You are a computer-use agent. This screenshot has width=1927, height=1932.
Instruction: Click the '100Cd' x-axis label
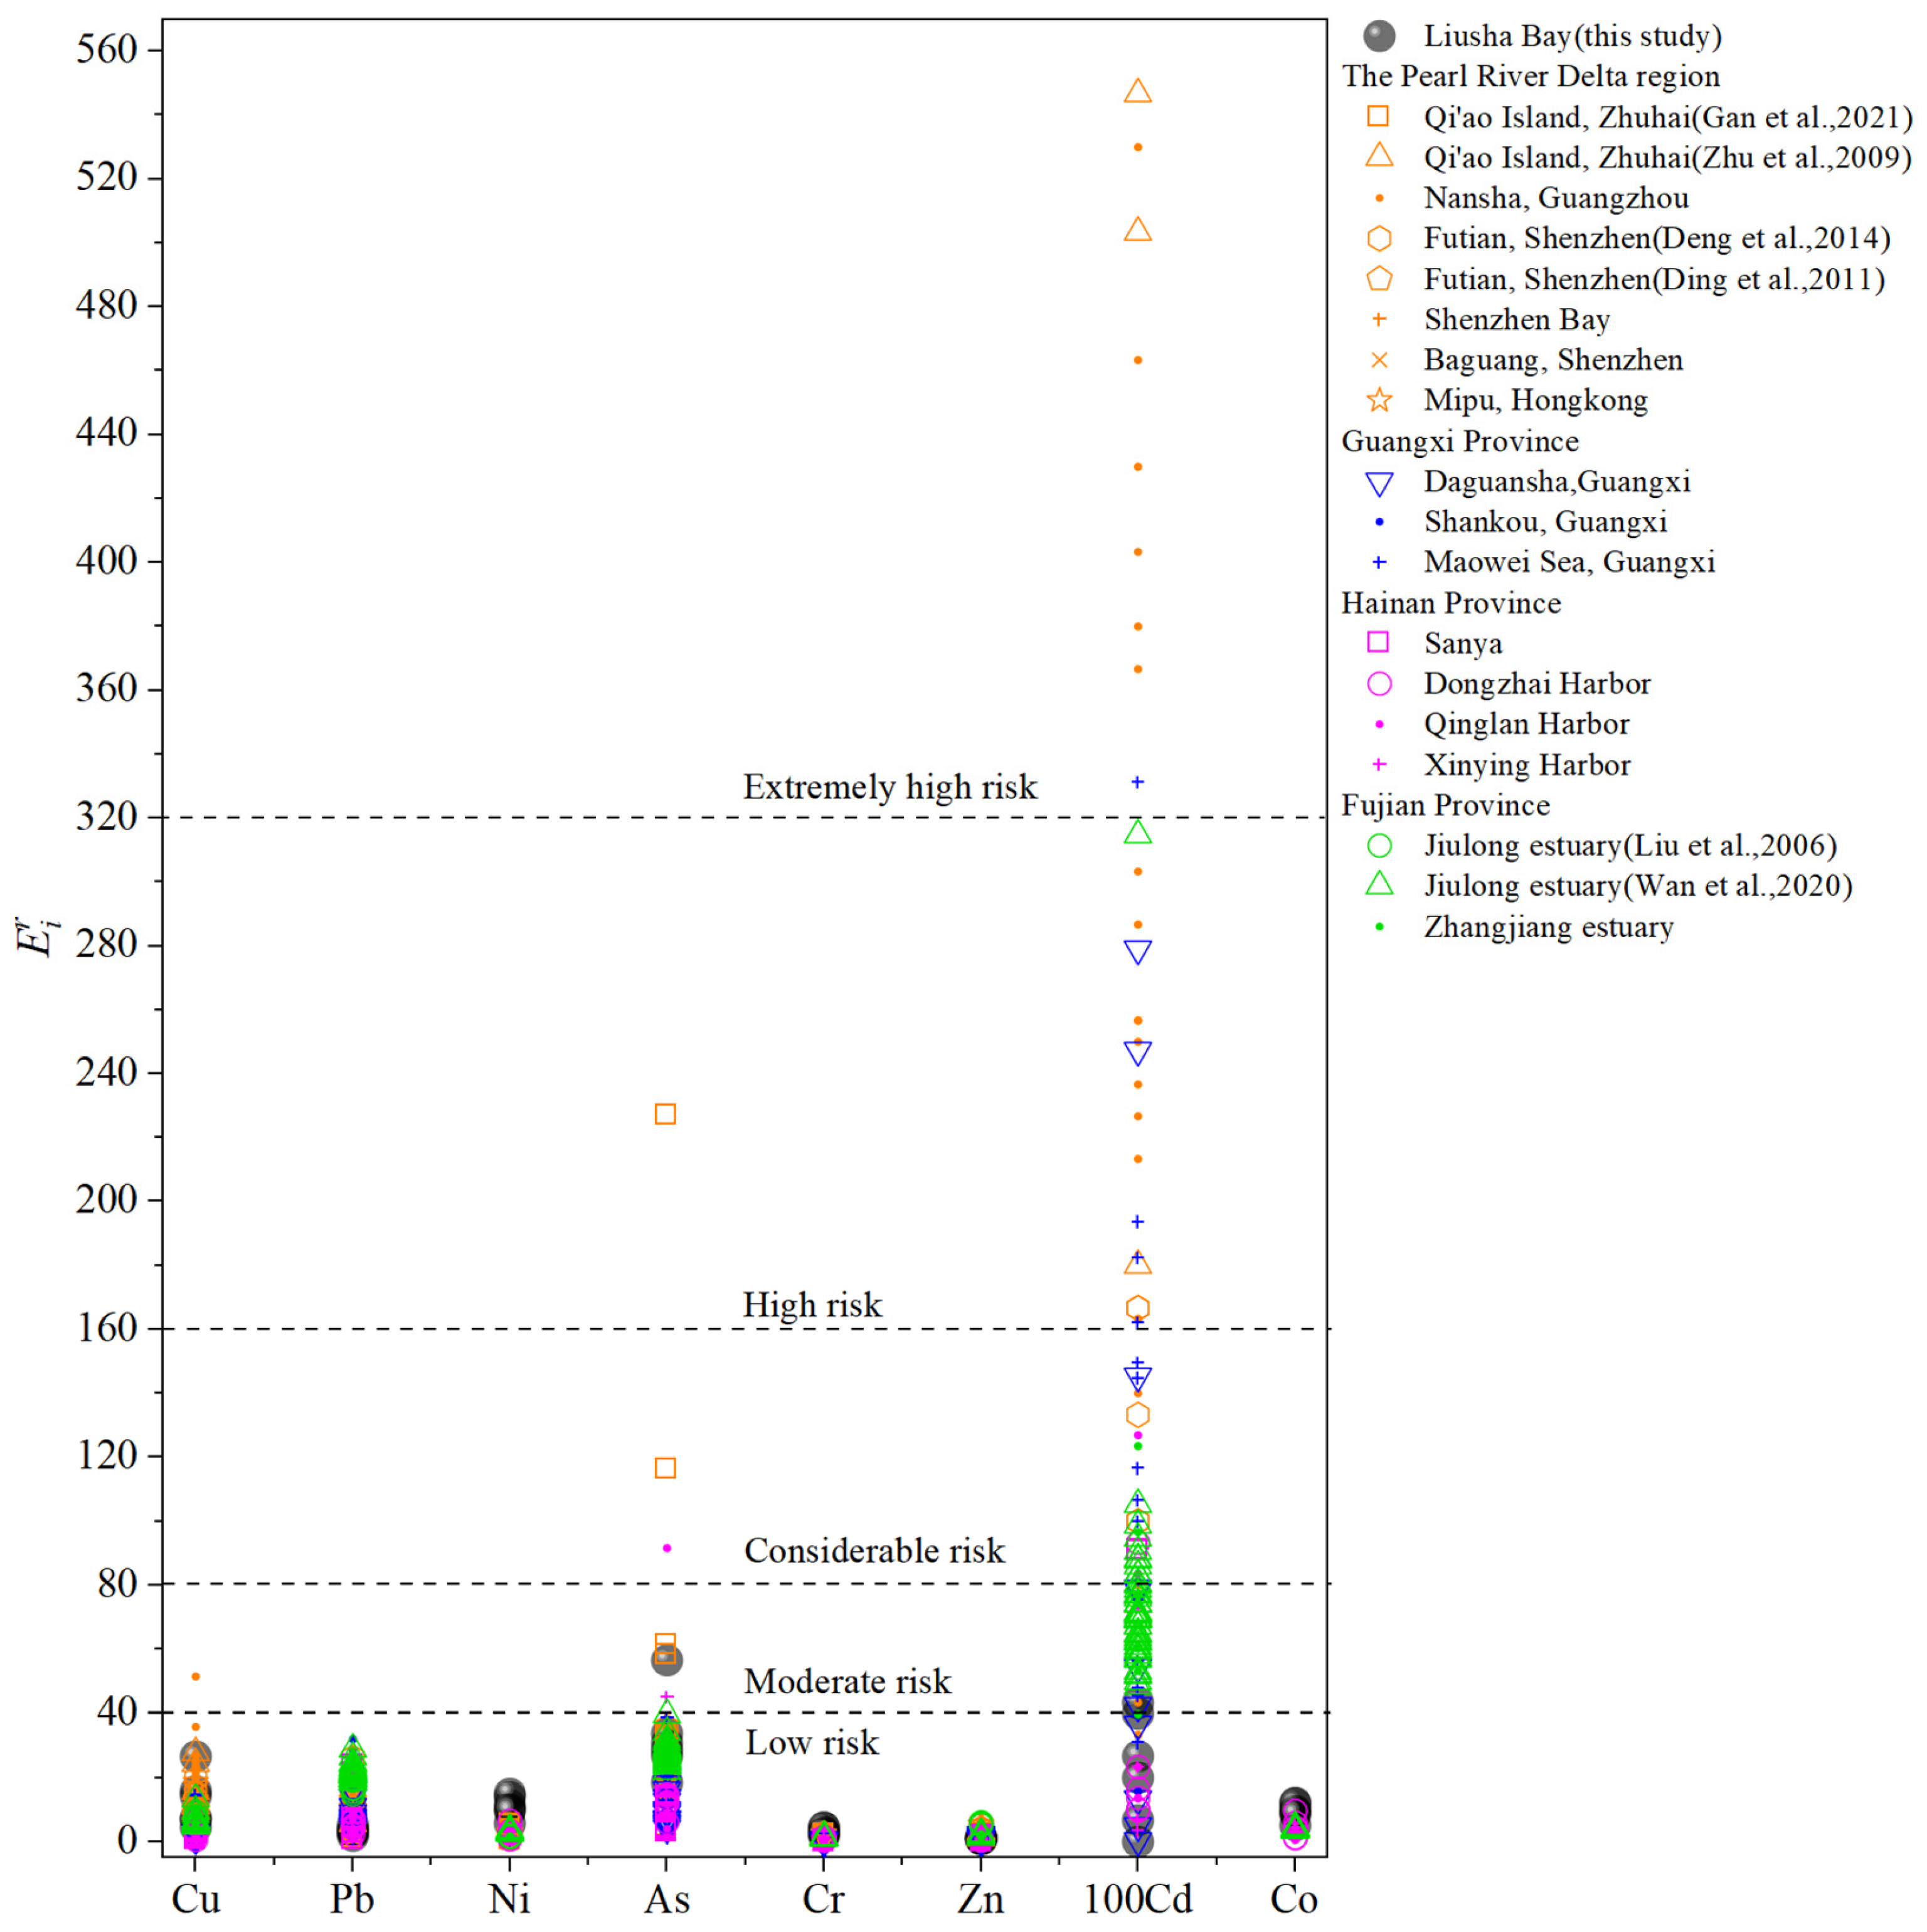pyautogui.click(x=1137, y=1898)
